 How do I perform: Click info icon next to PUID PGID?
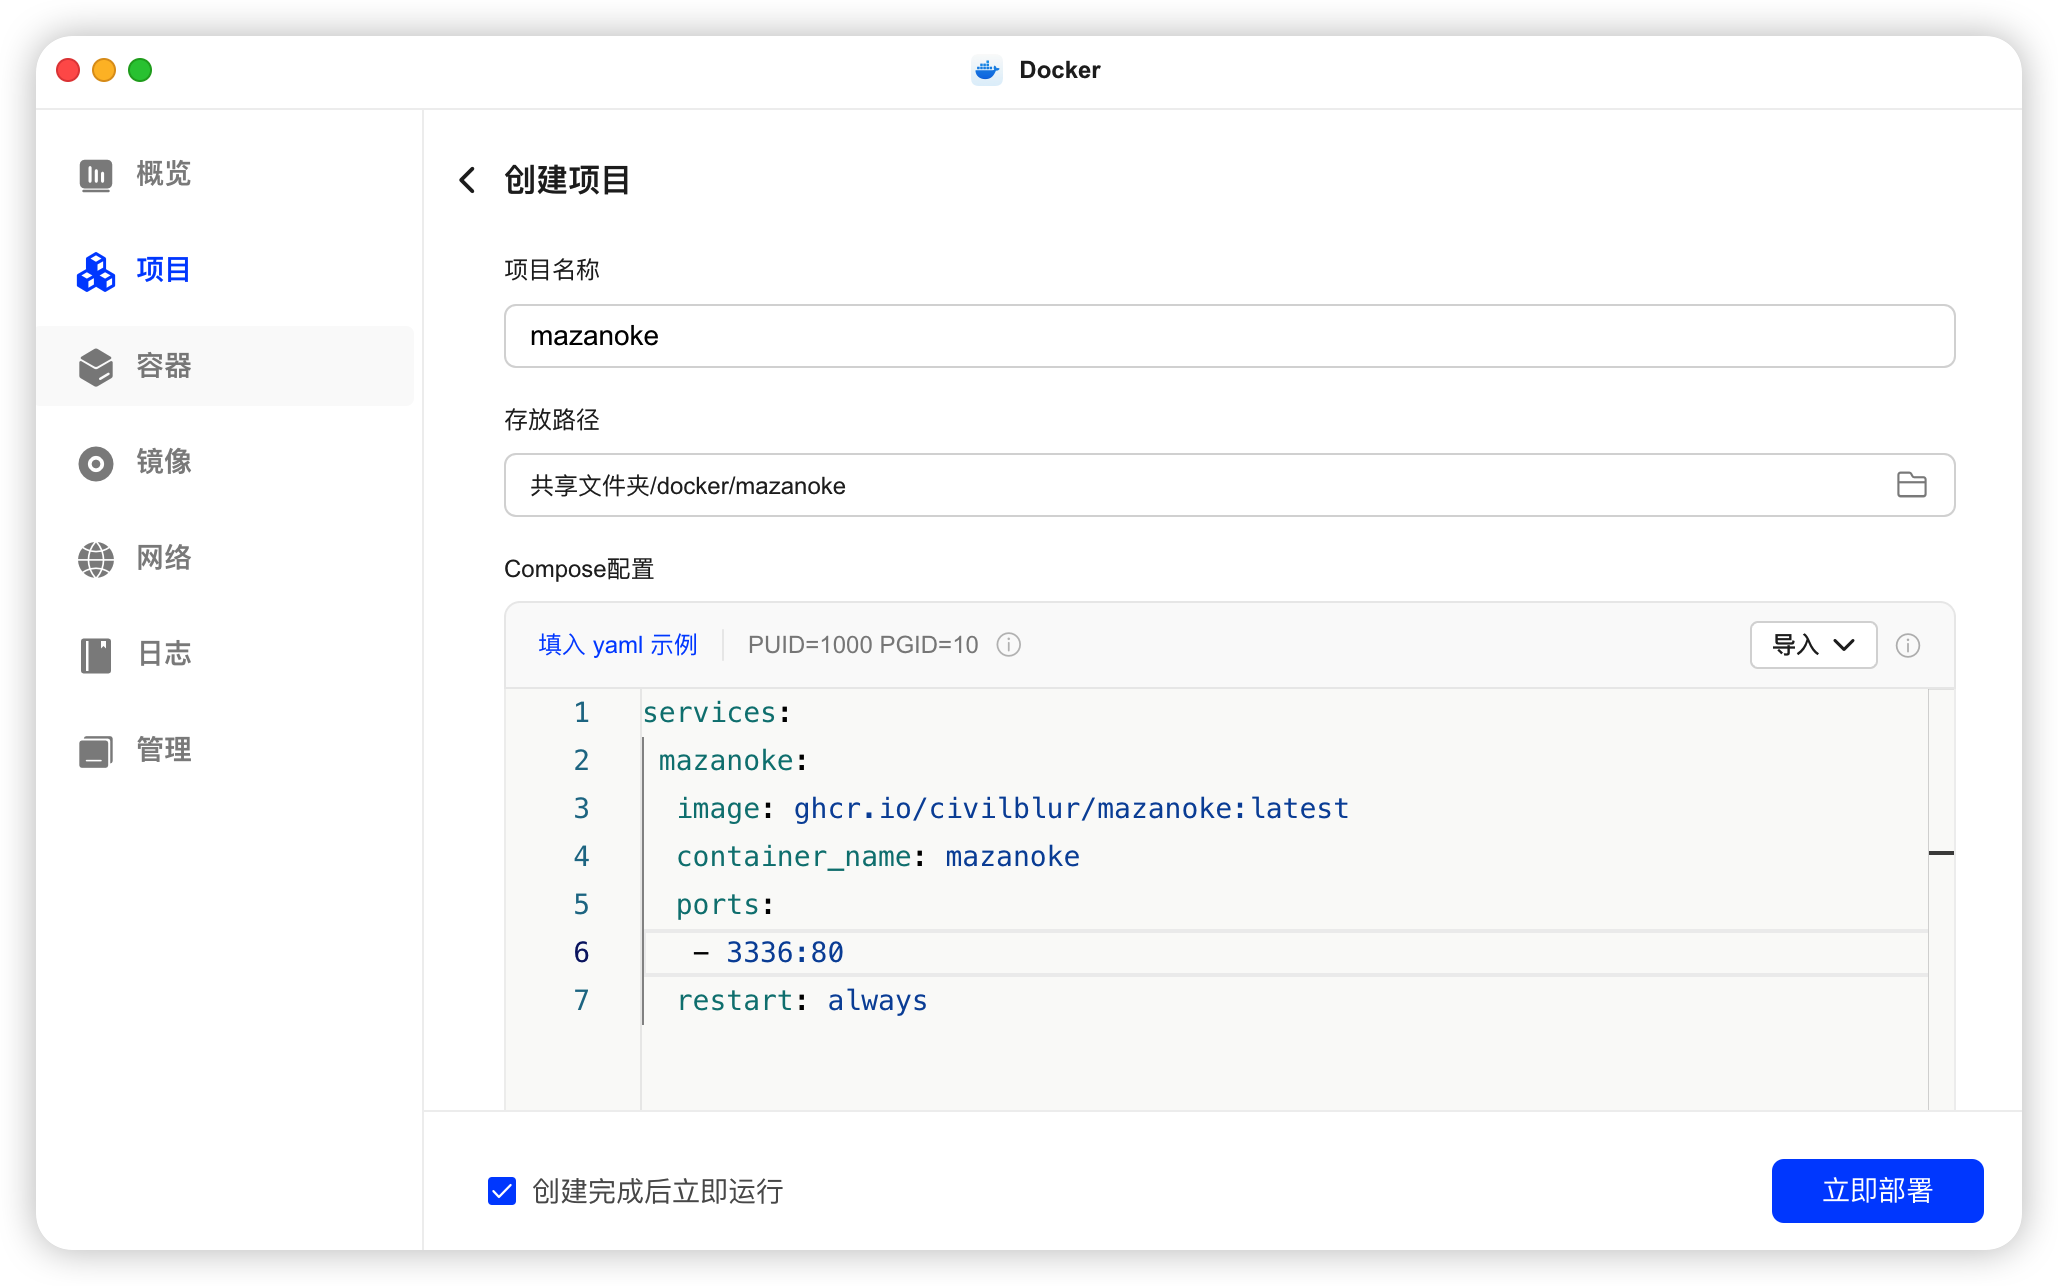pyautogui.click(x=1008, y=645)
